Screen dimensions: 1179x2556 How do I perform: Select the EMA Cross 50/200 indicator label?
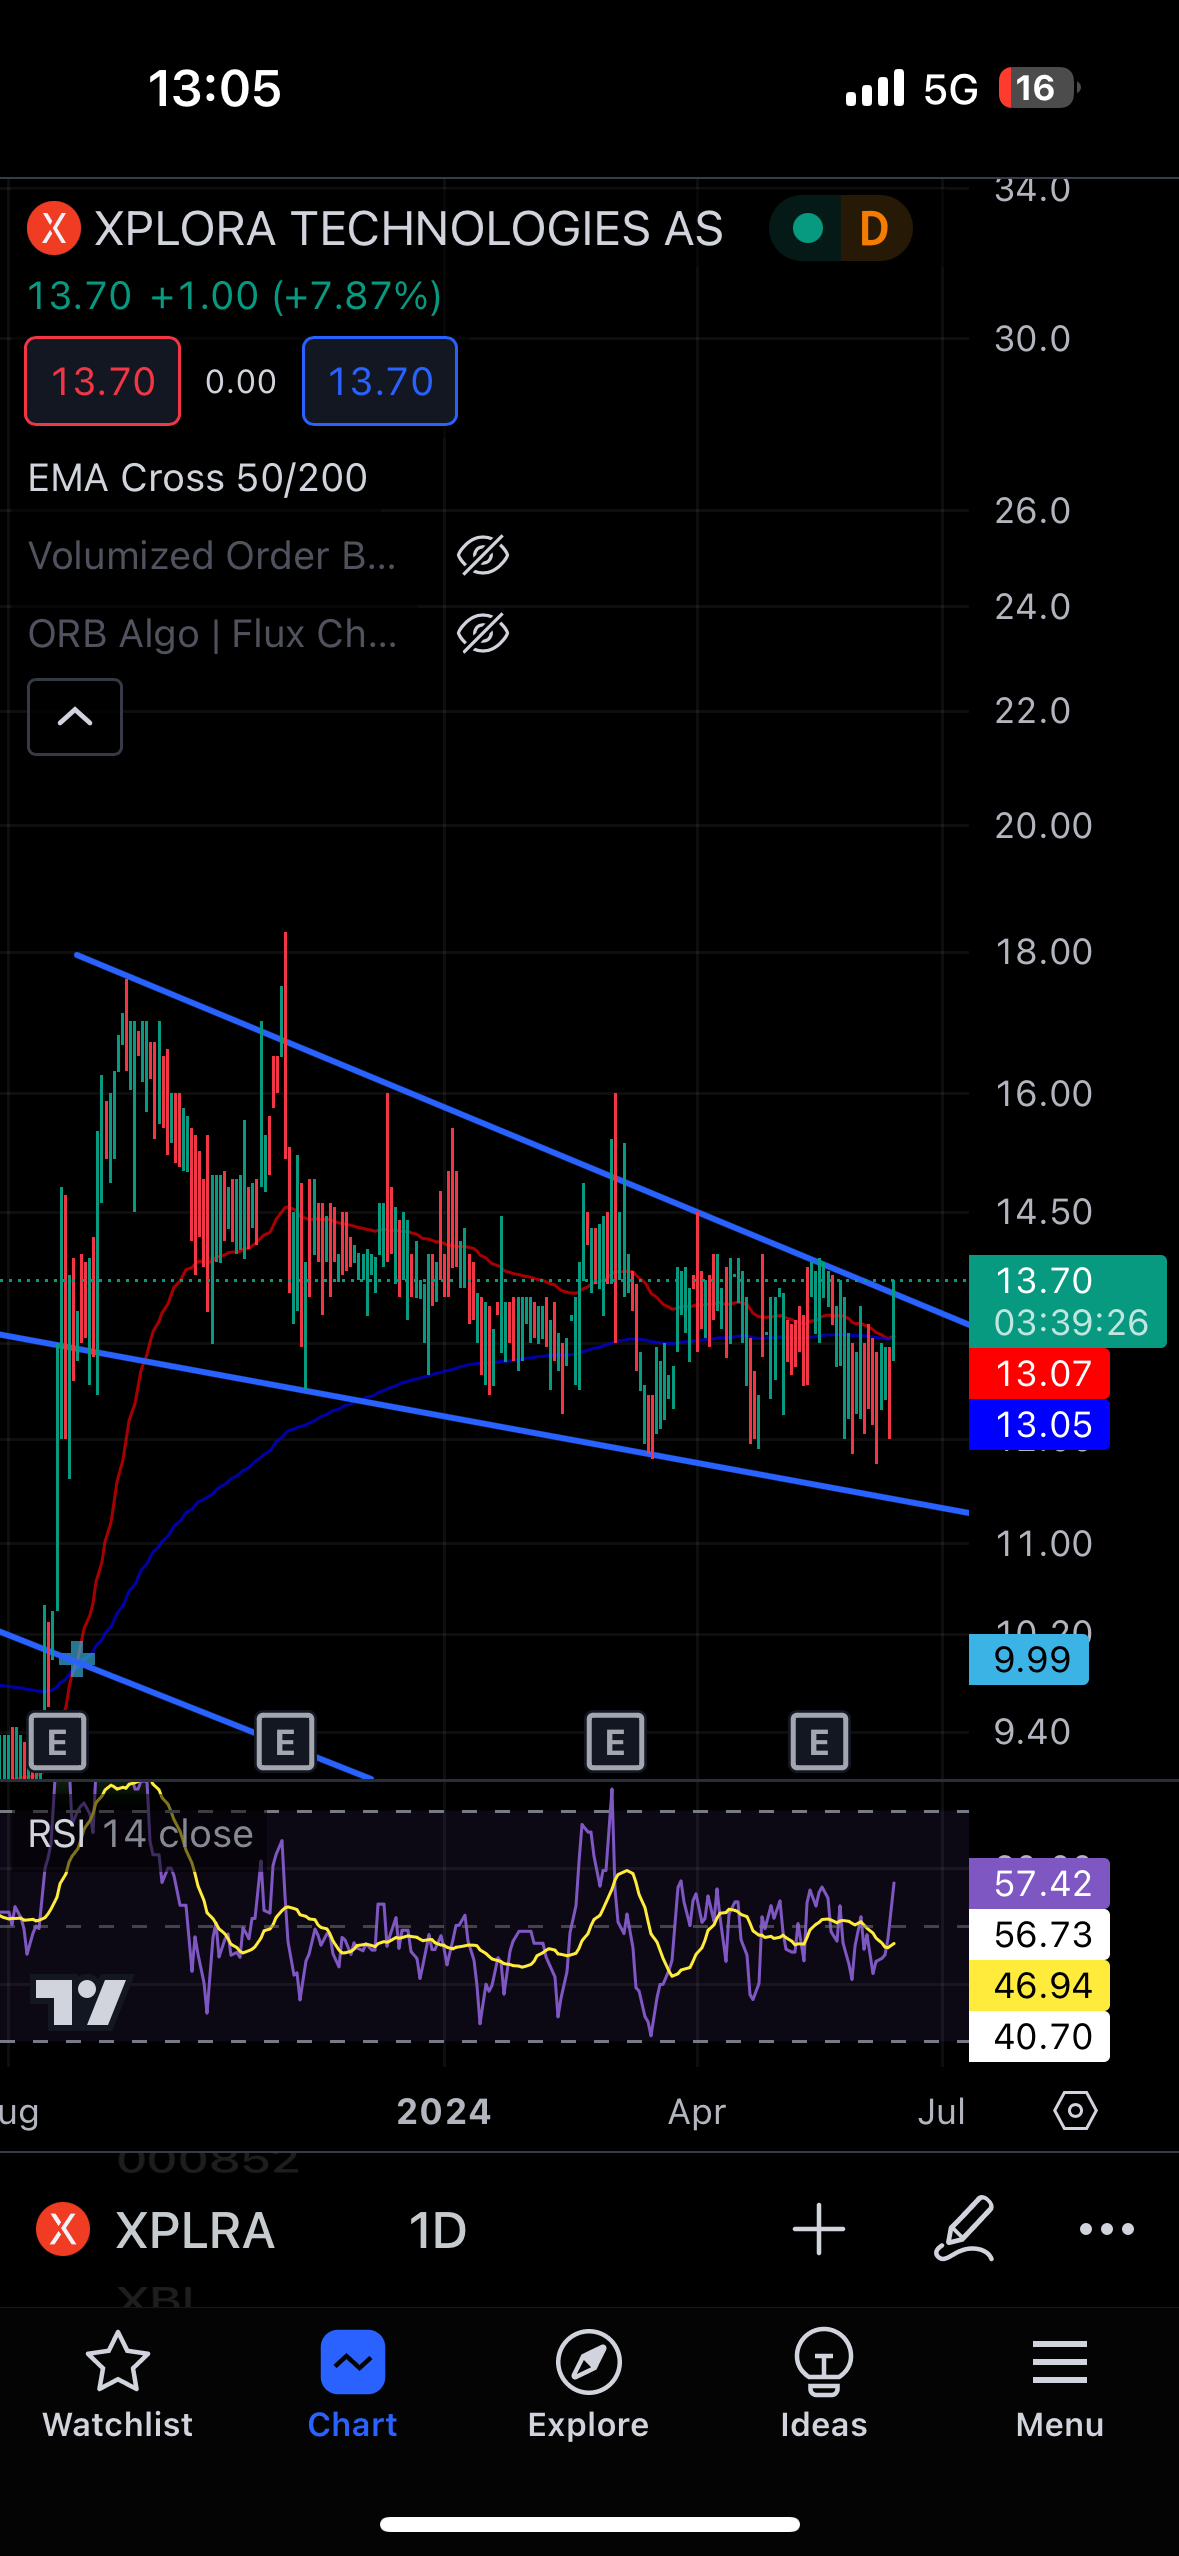click(198, 478)
